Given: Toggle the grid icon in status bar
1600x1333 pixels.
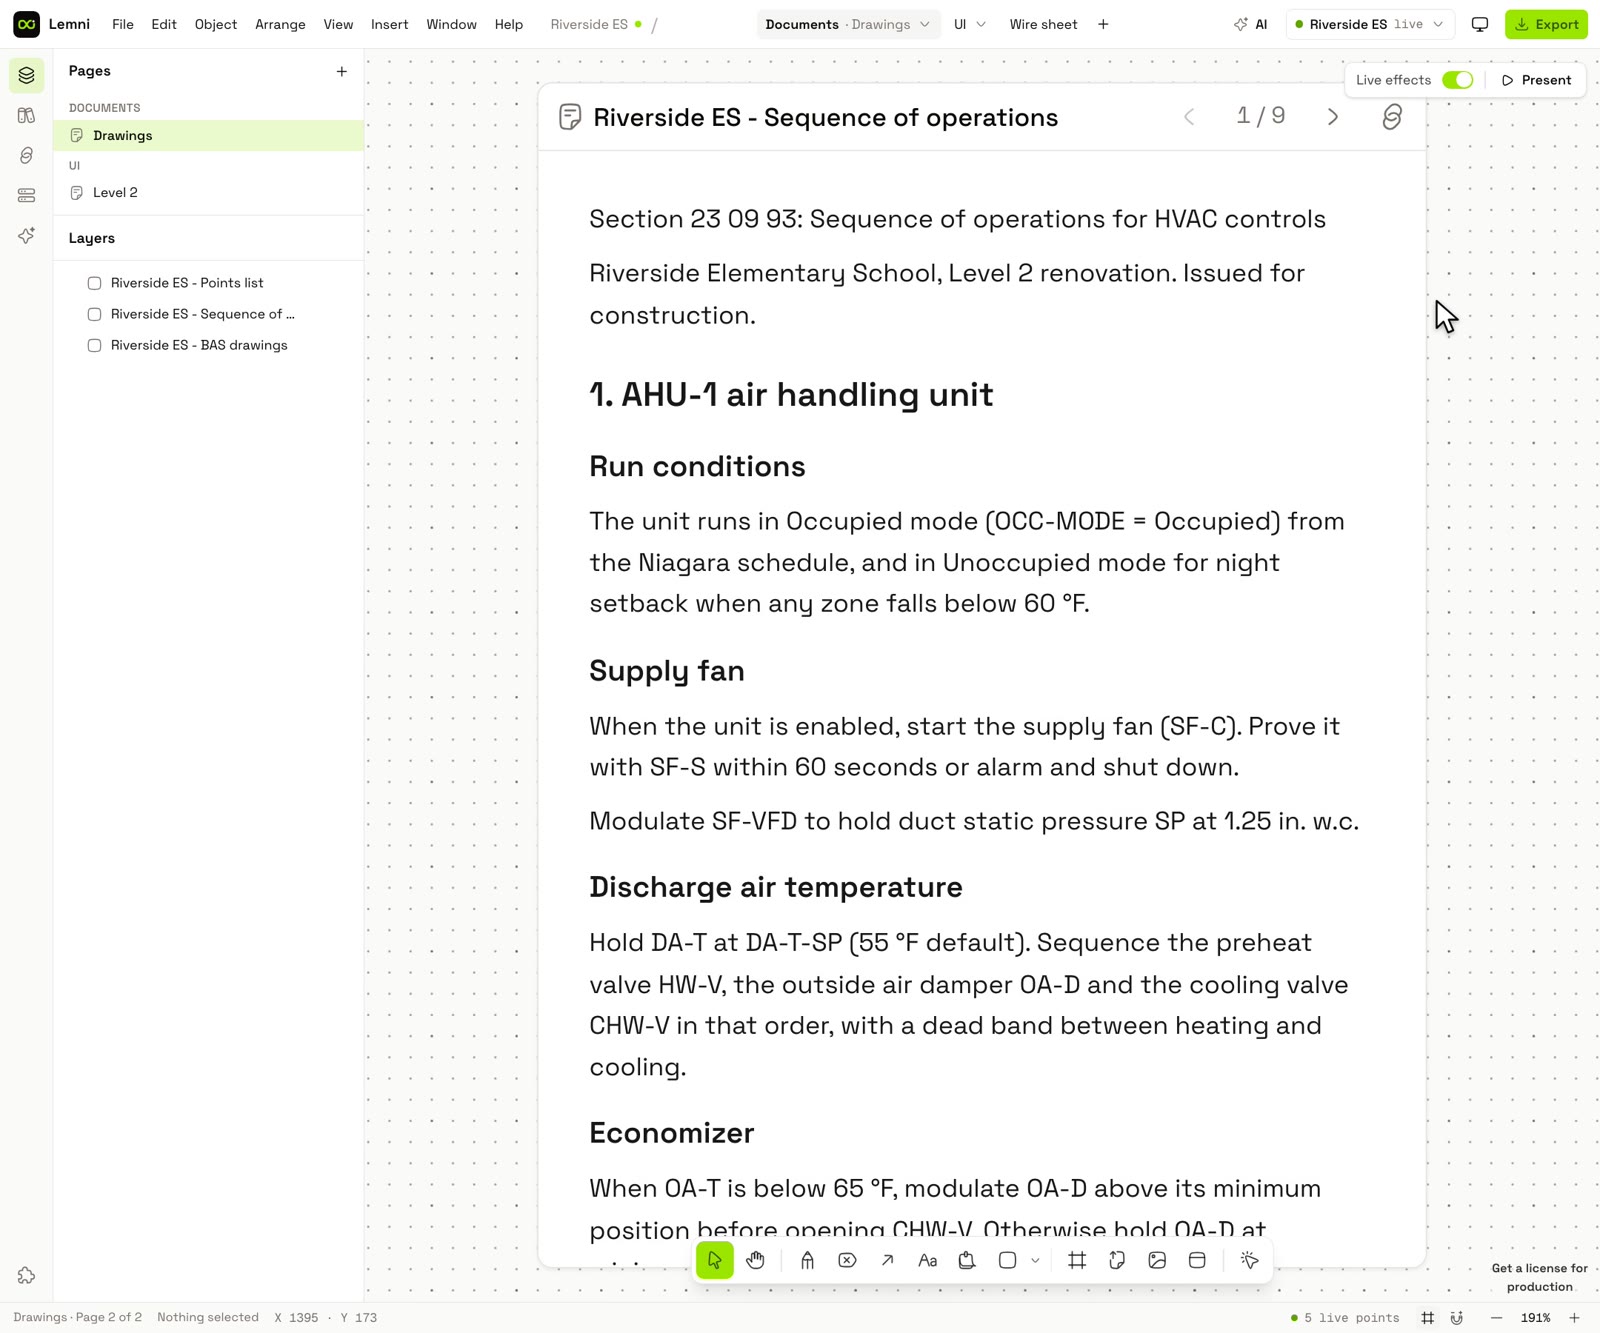Looking at the screenshot, I should (x=1427, y=1318).
